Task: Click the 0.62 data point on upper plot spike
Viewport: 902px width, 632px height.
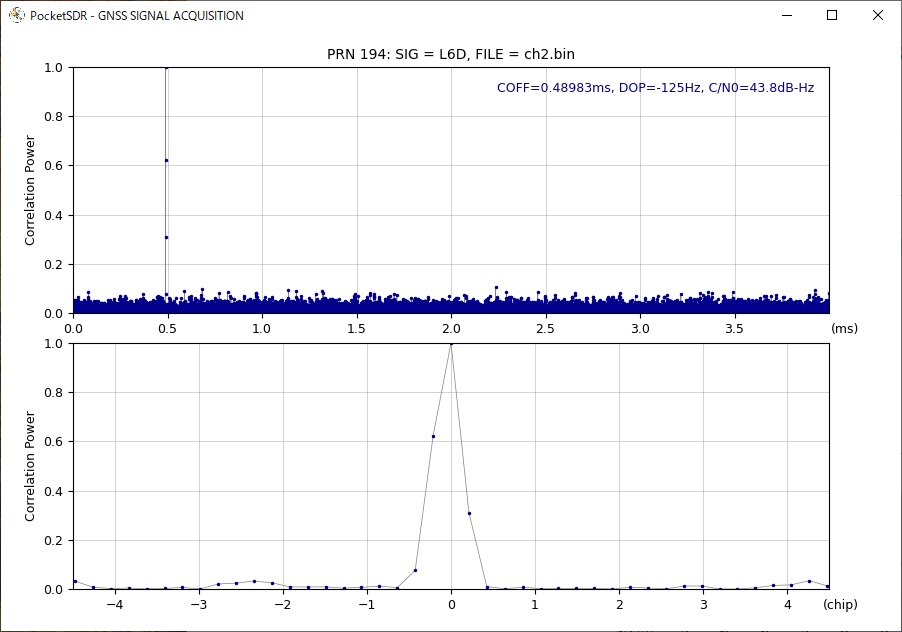Action: (x=166, y=160)
